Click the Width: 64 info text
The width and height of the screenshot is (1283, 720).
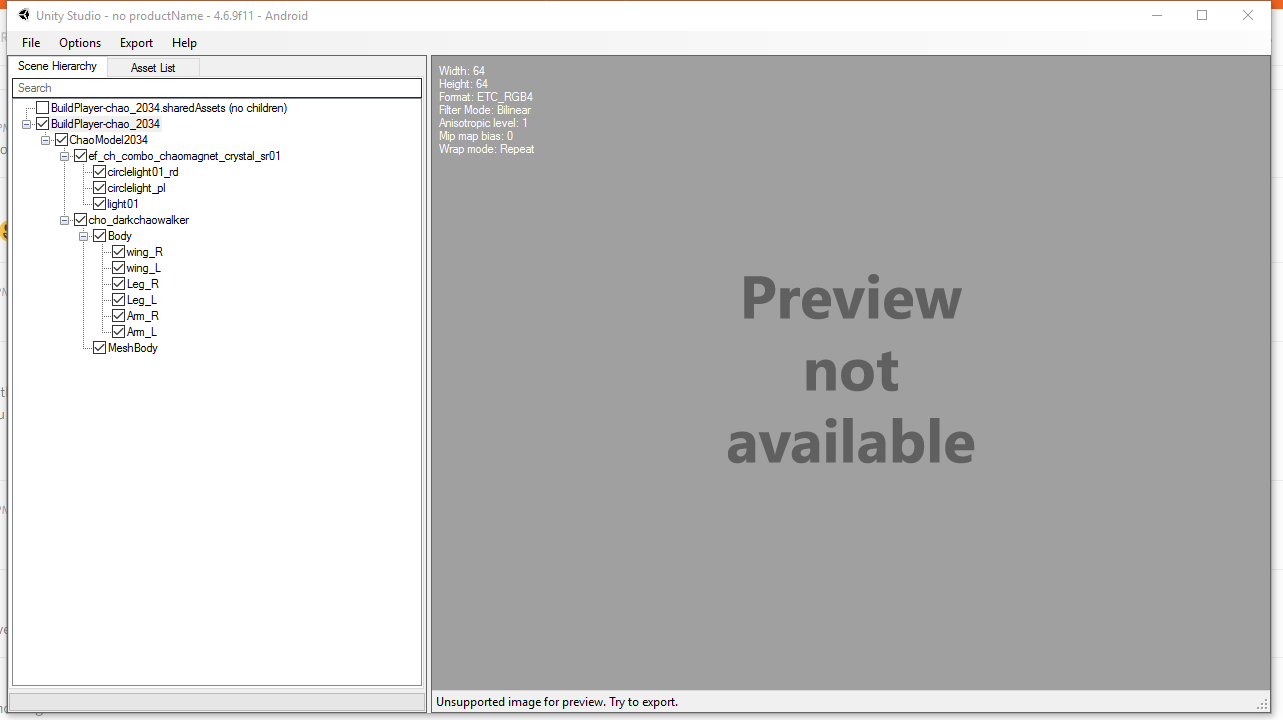(462, 71)
